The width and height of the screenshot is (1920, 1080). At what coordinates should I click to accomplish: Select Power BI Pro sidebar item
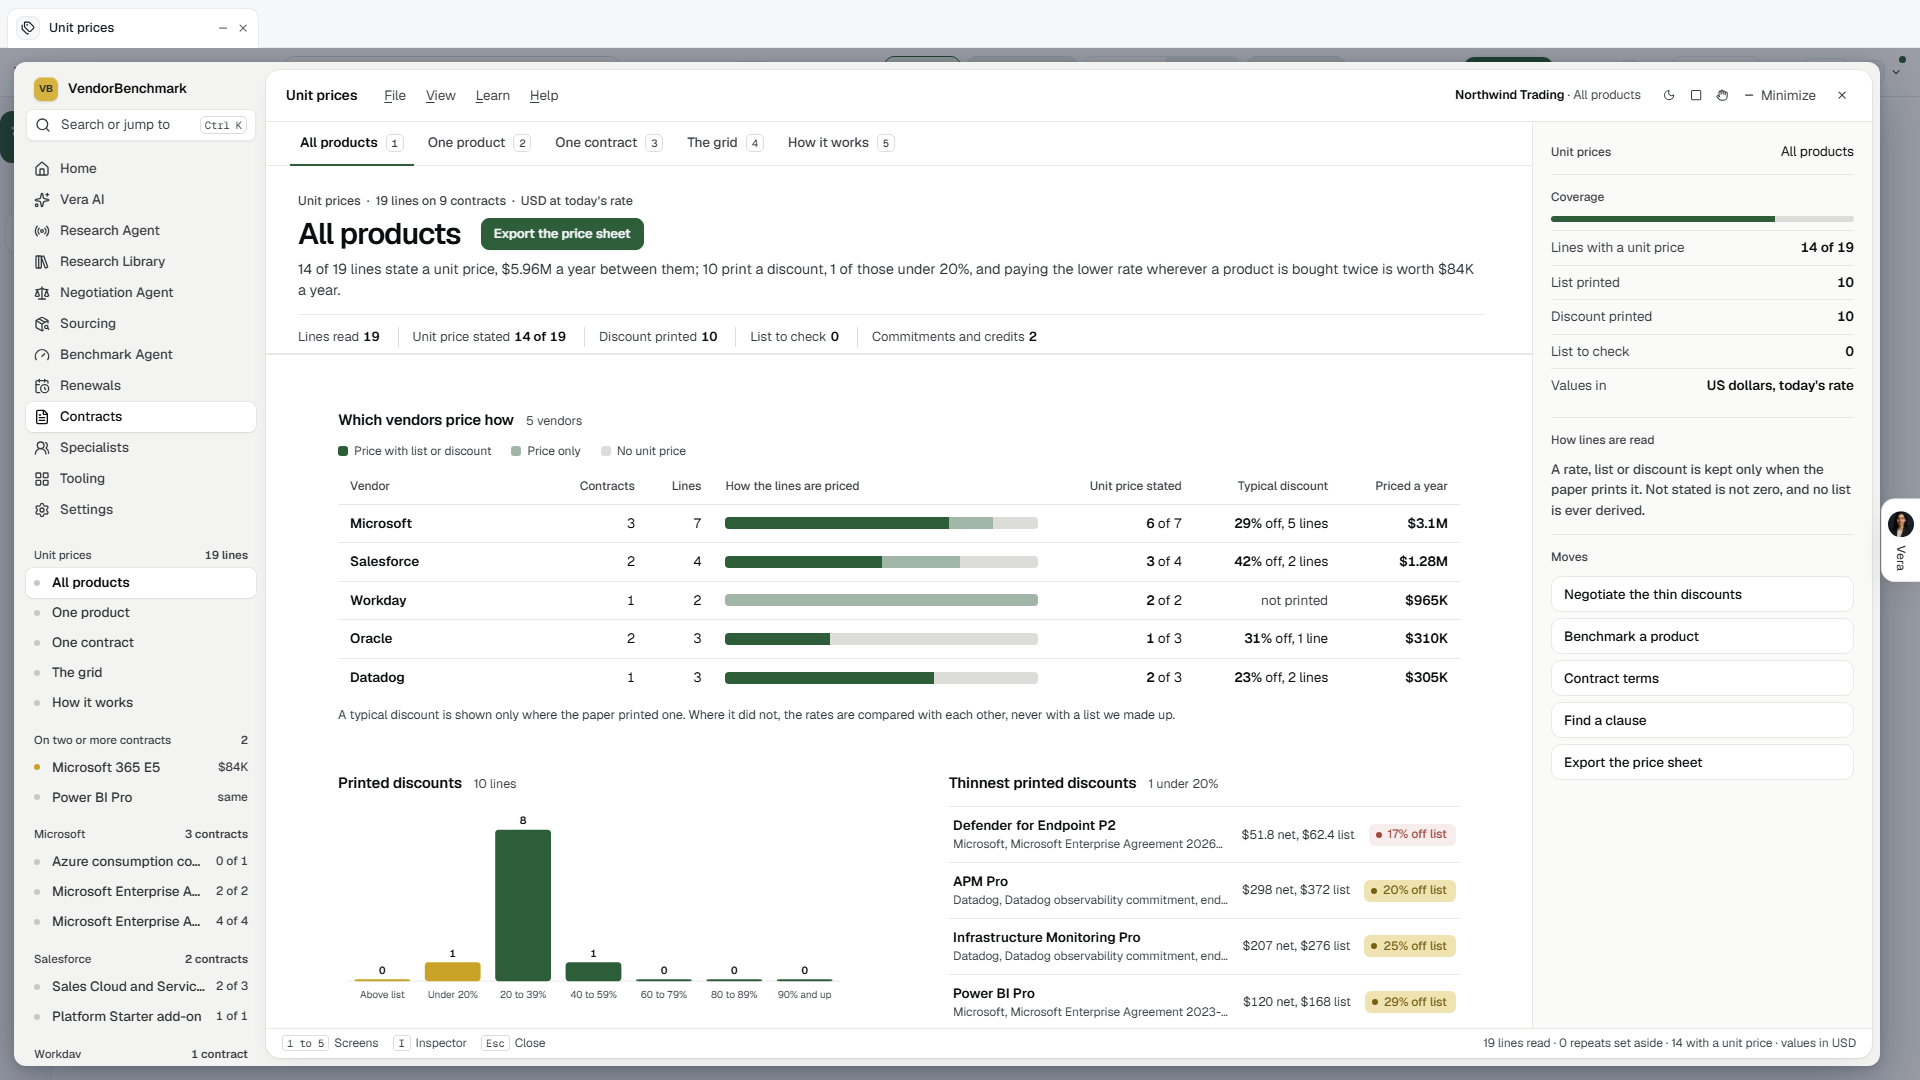pos(141,798)
